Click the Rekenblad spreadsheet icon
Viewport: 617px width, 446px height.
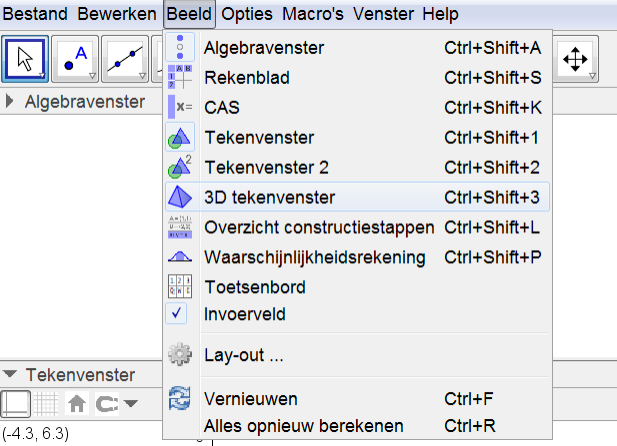tap(180, 77)
